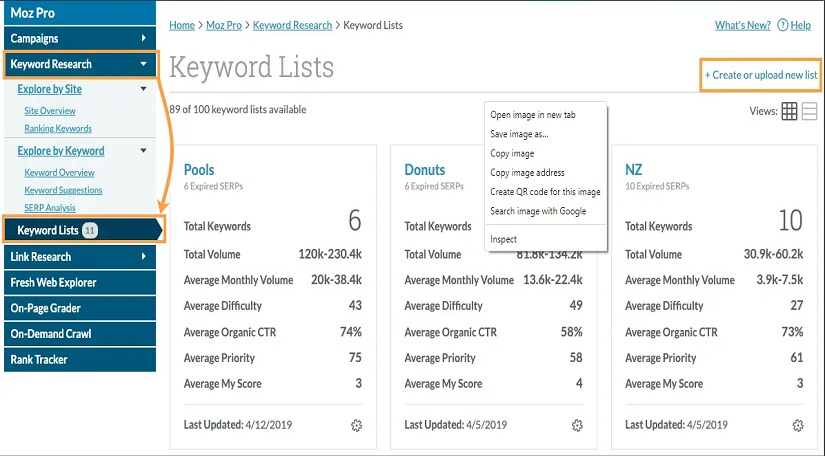Click NZ total volume 30.9k-60.2k
825x456 pixels.
pos(773,254)
